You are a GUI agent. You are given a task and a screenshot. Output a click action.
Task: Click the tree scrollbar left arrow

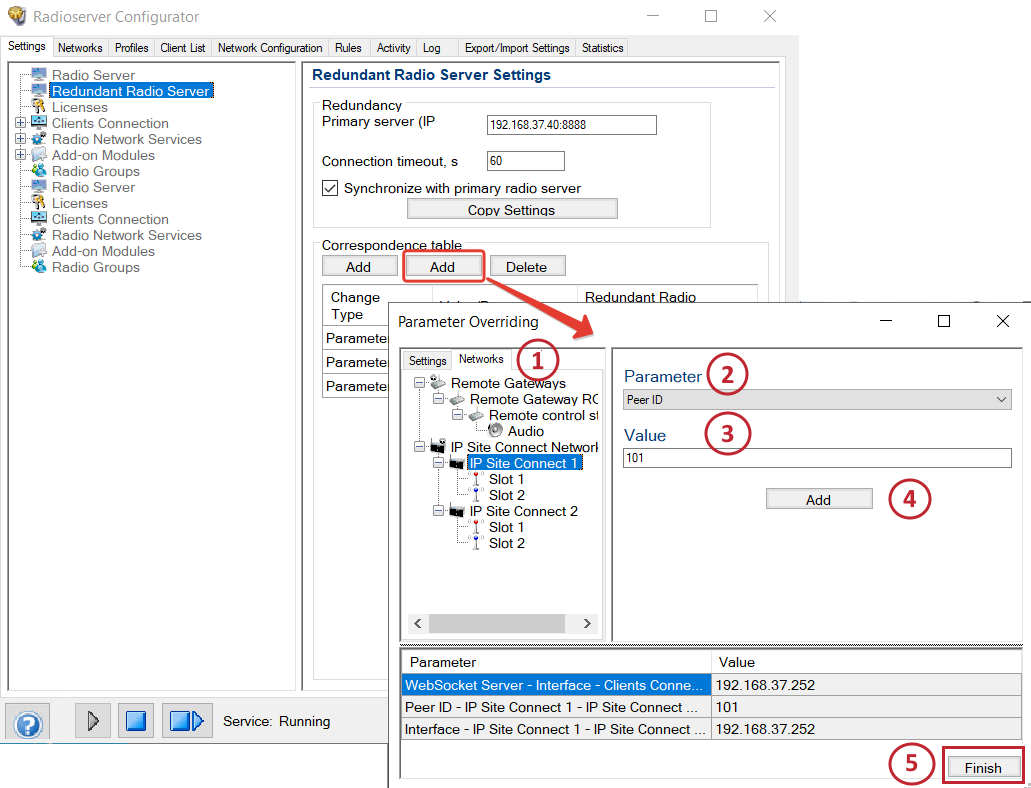point(418,624)
